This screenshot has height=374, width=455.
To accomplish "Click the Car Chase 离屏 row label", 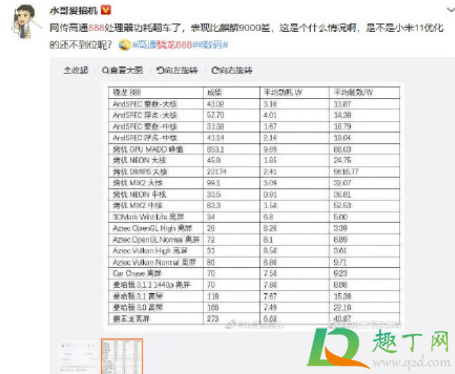I will click(137, 274).
